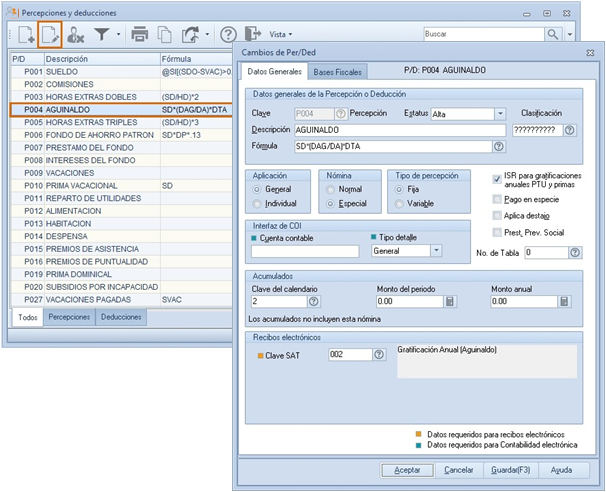Click the exit door toolbar icon

coord(253,34)
